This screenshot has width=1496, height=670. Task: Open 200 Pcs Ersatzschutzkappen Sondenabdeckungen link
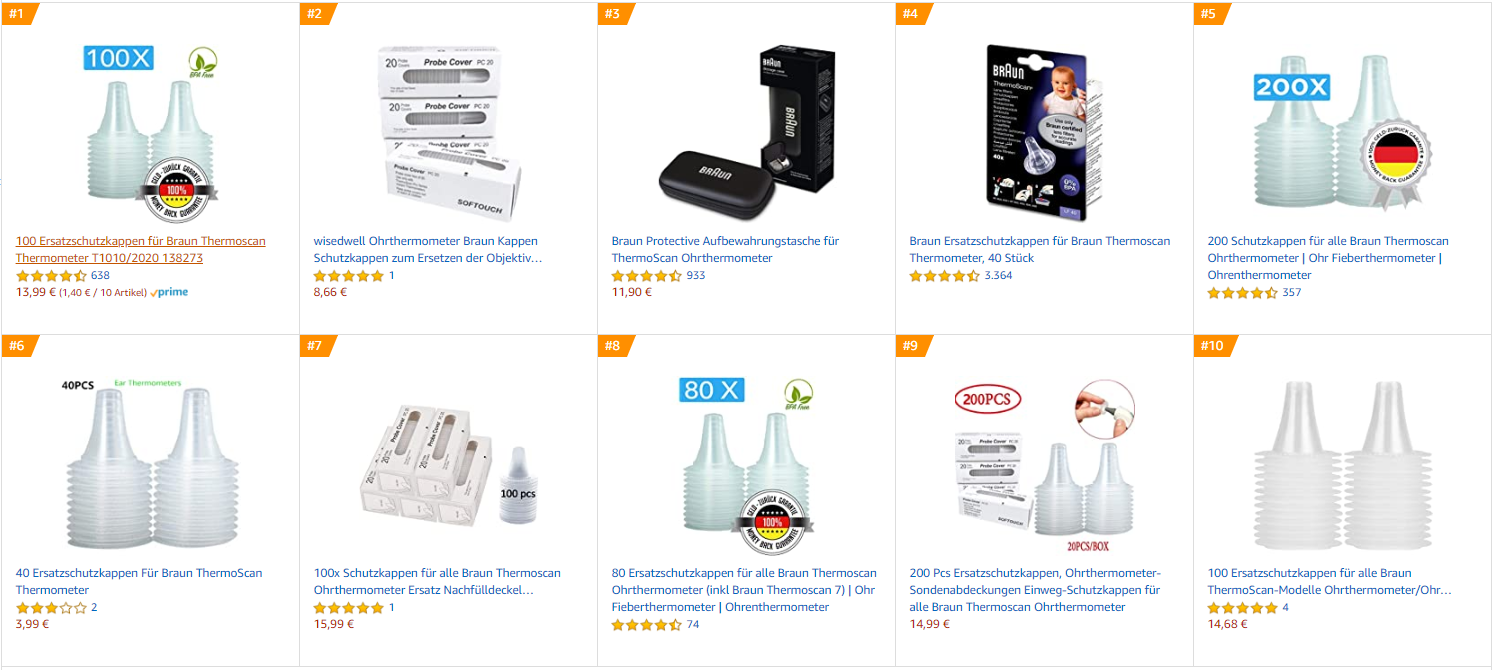coord(1036,590)
